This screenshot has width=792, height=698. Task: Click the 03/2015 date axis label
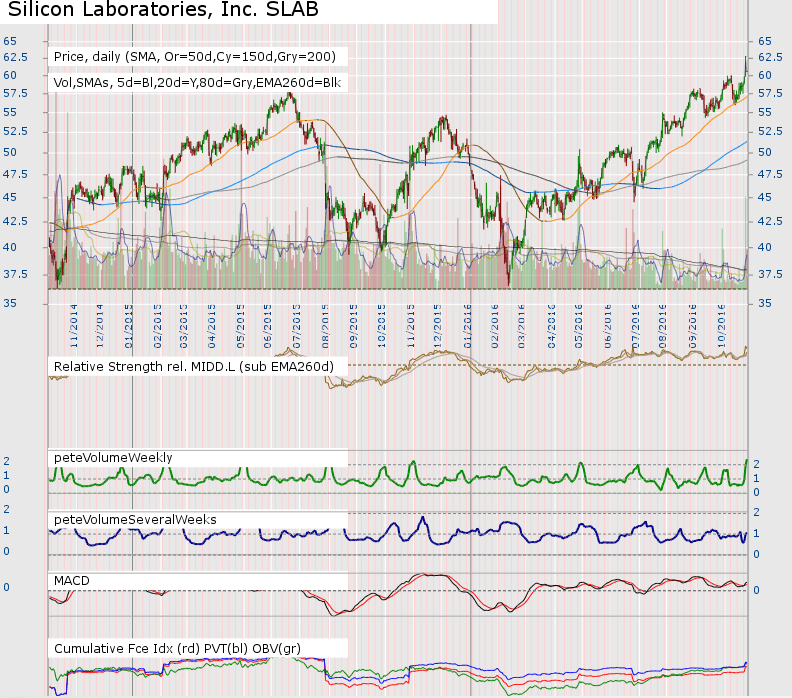point(183,326)
